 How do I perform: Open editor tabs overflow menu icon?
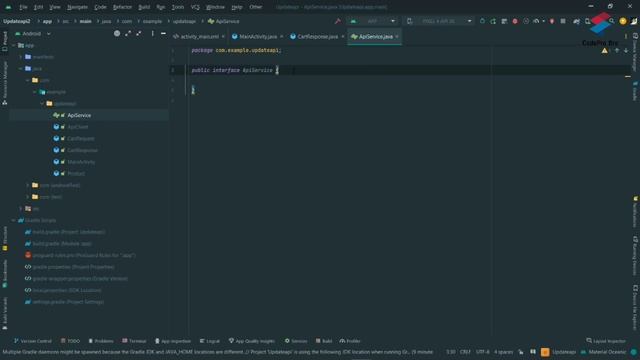click(626, 36)
